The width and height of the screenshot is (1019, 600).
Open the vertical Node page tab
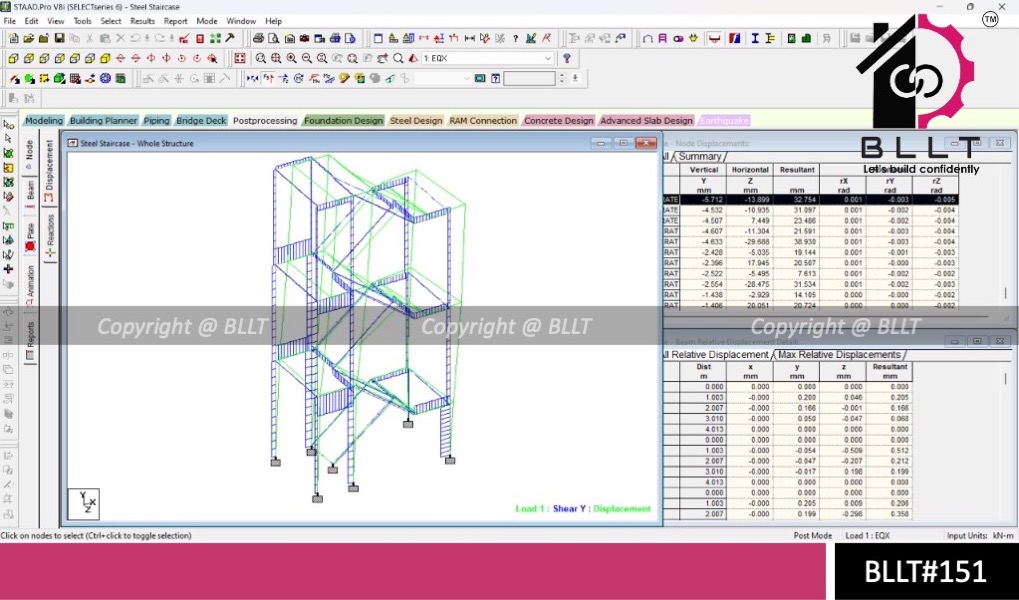point(29,155)
